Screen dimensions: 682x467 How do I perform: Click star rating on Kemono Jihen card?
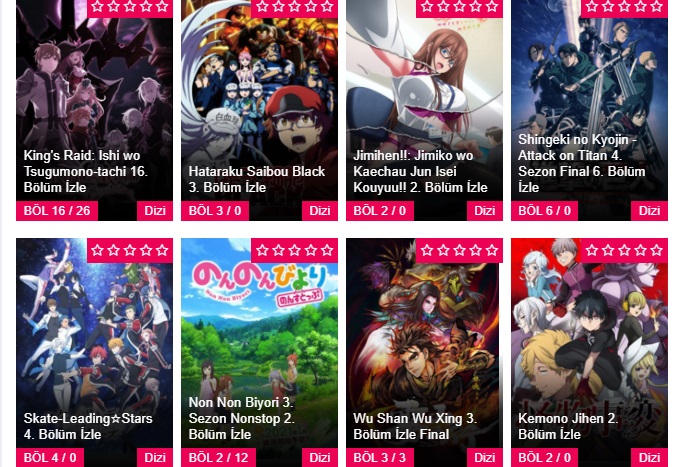pos(624,250)
